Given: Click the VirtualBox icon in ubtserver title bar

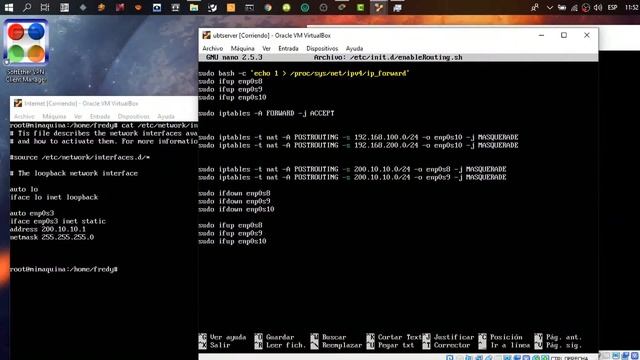Looking at the screenshot, I should tap(207, 36).
